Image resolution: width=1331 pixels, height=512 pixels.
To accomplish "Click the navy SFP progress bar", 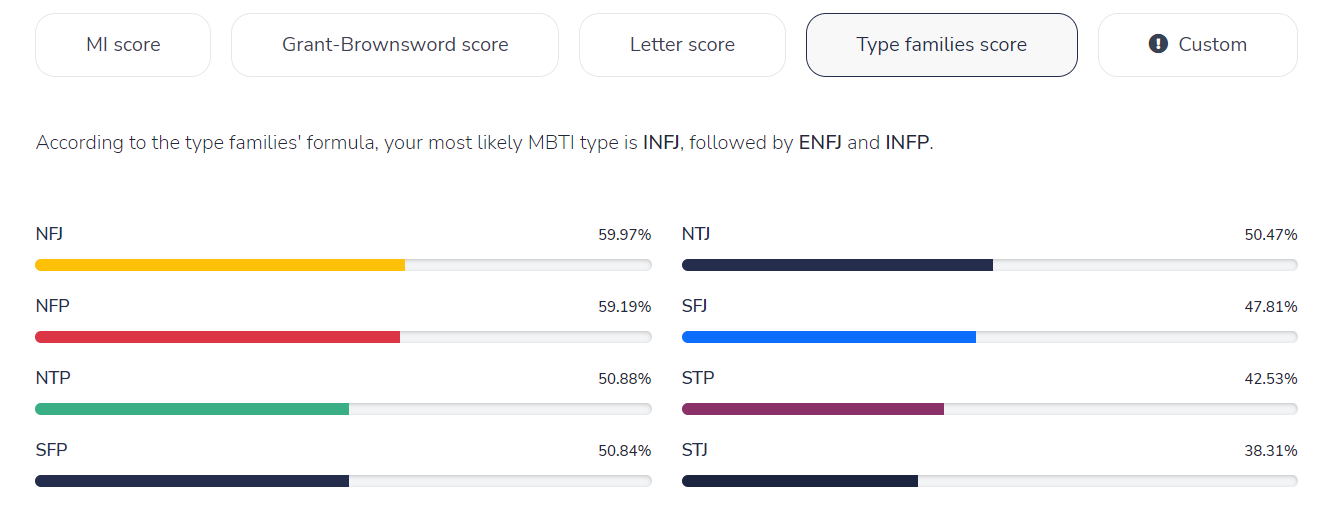I will click(x=192, y=481).
